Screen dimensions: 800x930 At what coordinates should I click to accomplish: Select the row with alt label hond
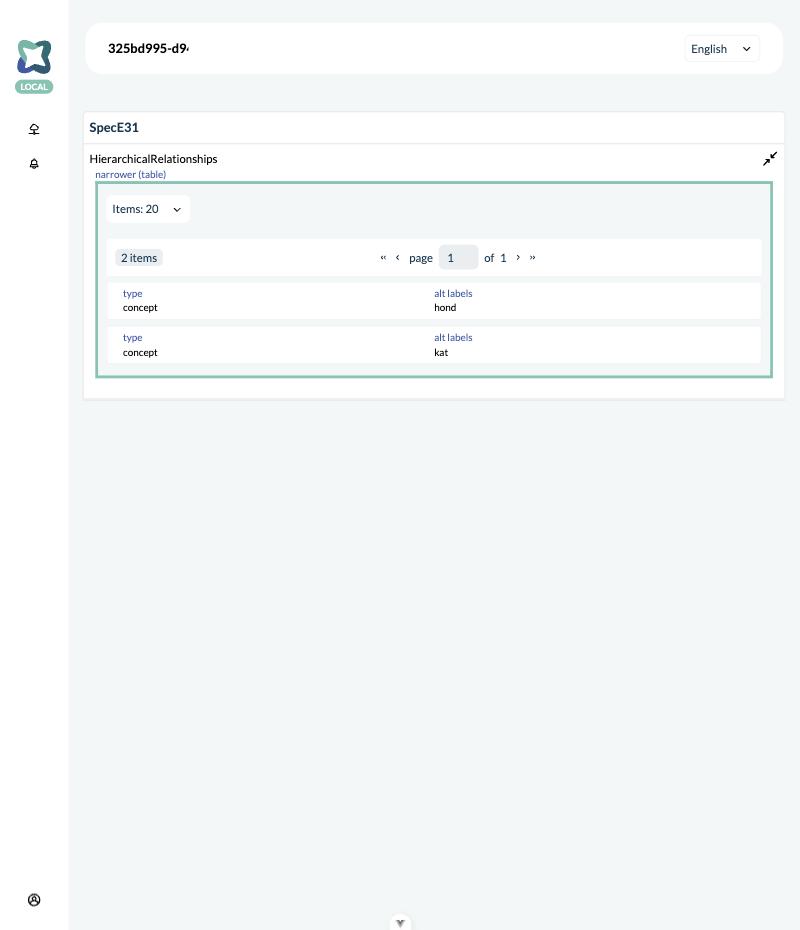click(434, 301)
